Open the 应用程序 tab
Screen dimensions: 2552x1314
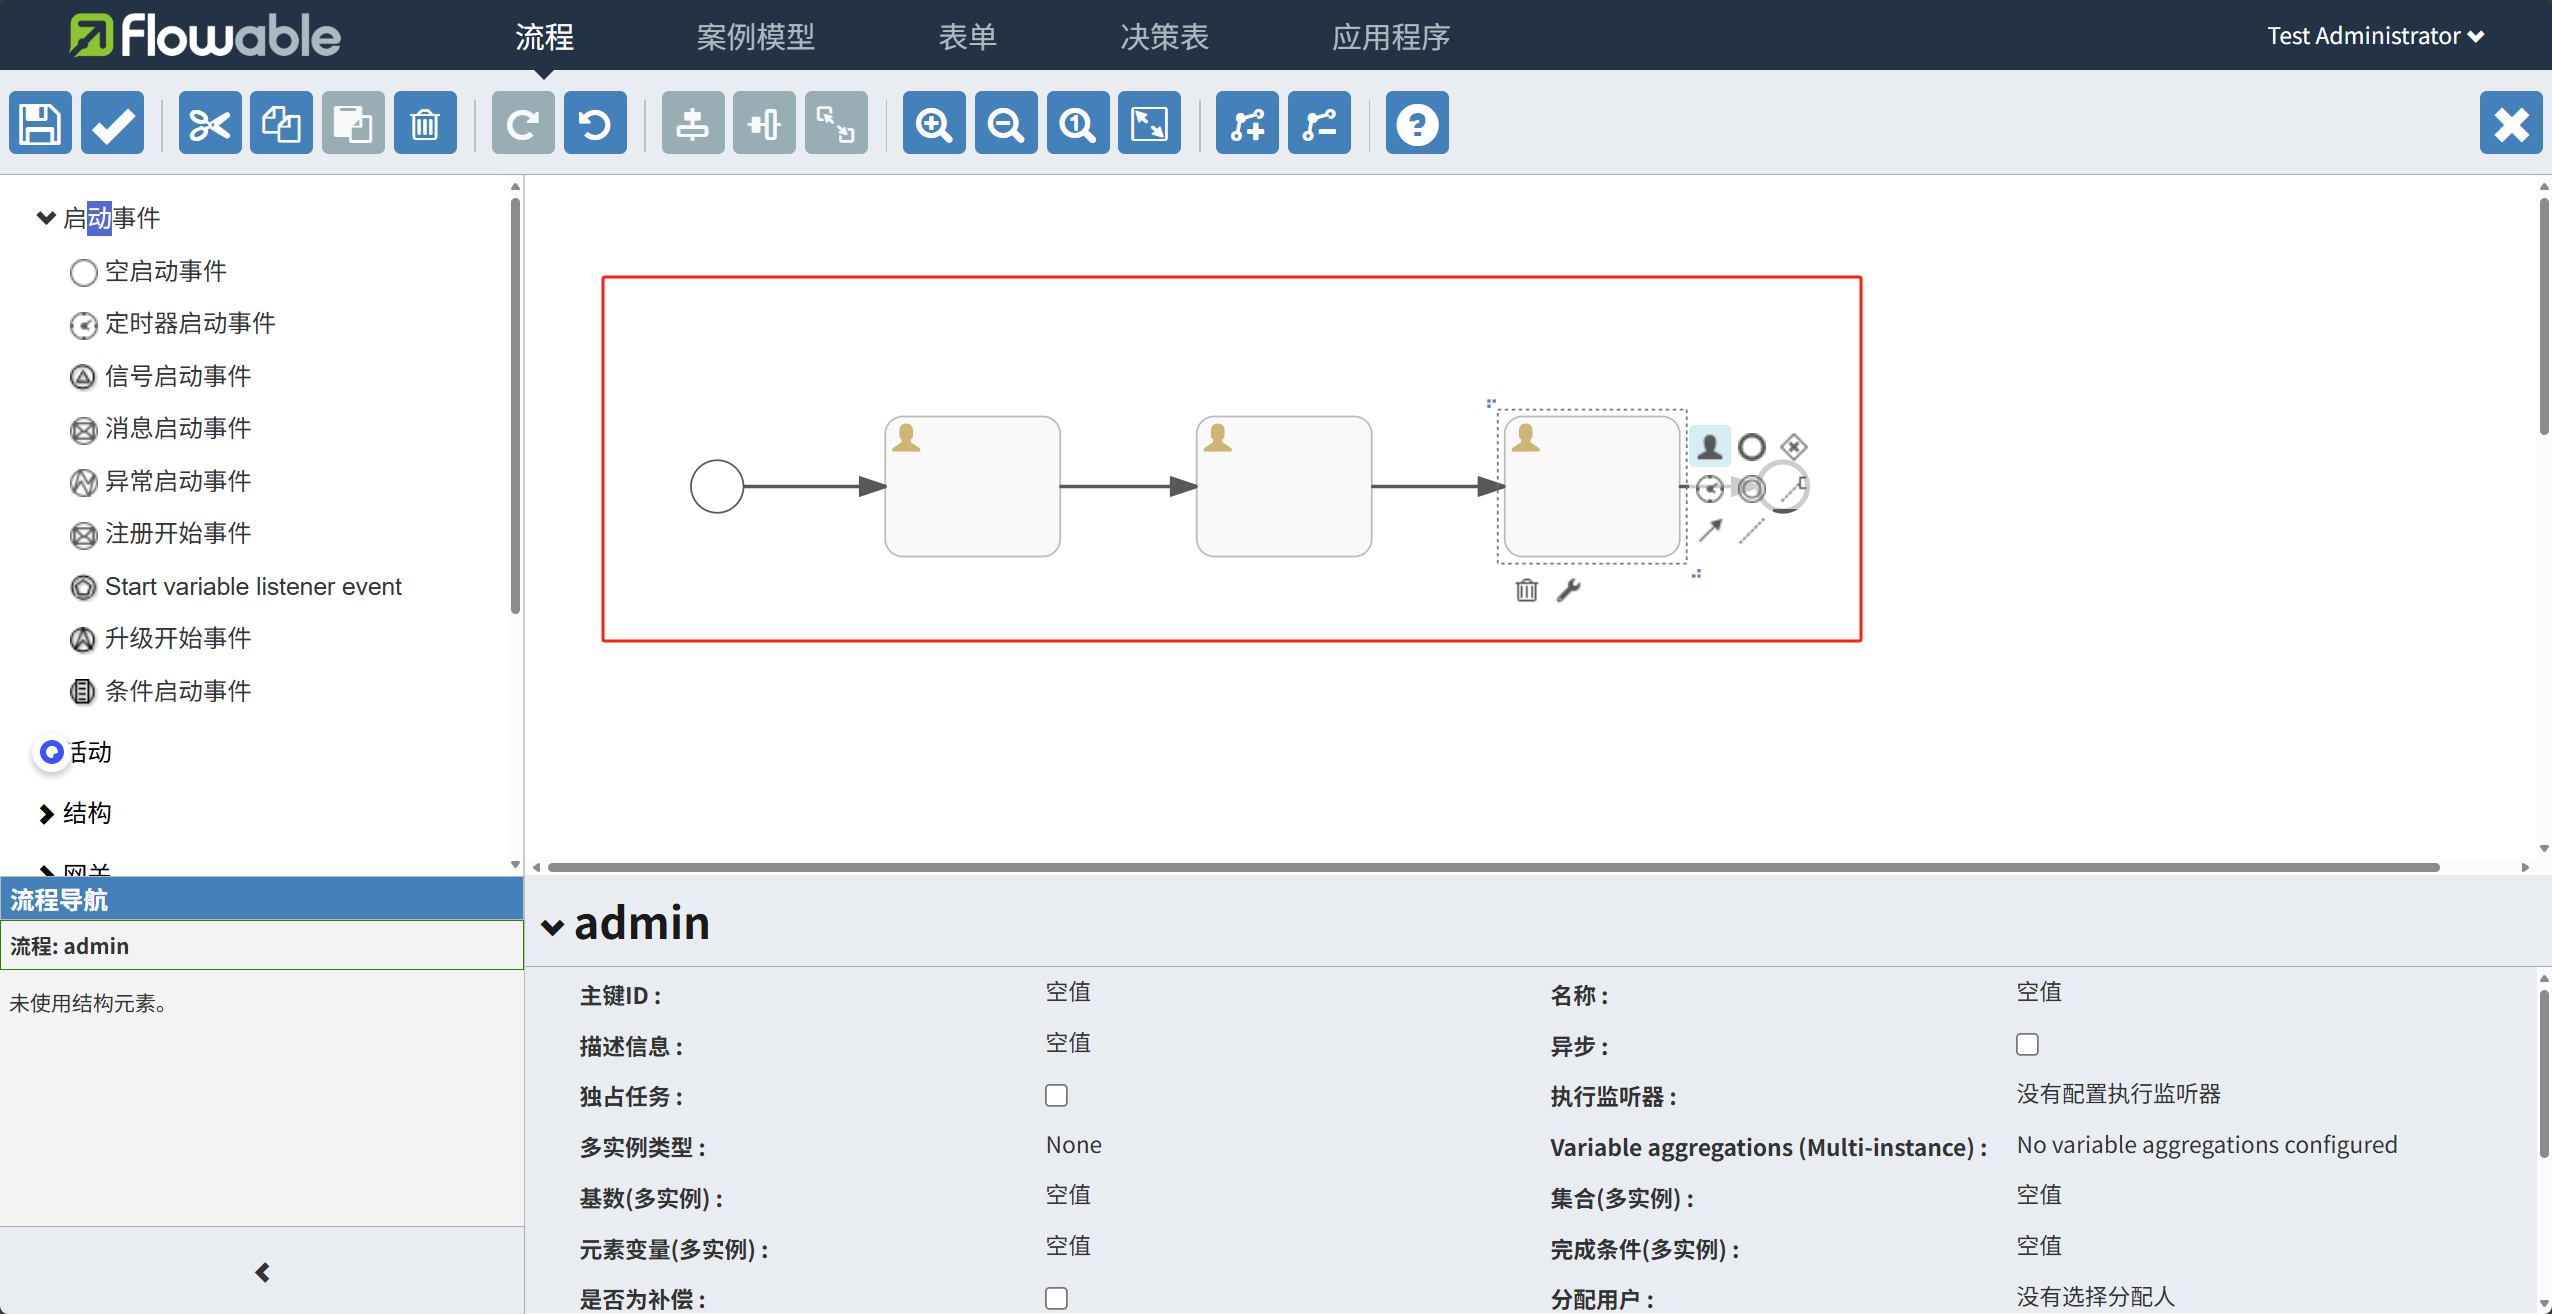[1390, 35]
